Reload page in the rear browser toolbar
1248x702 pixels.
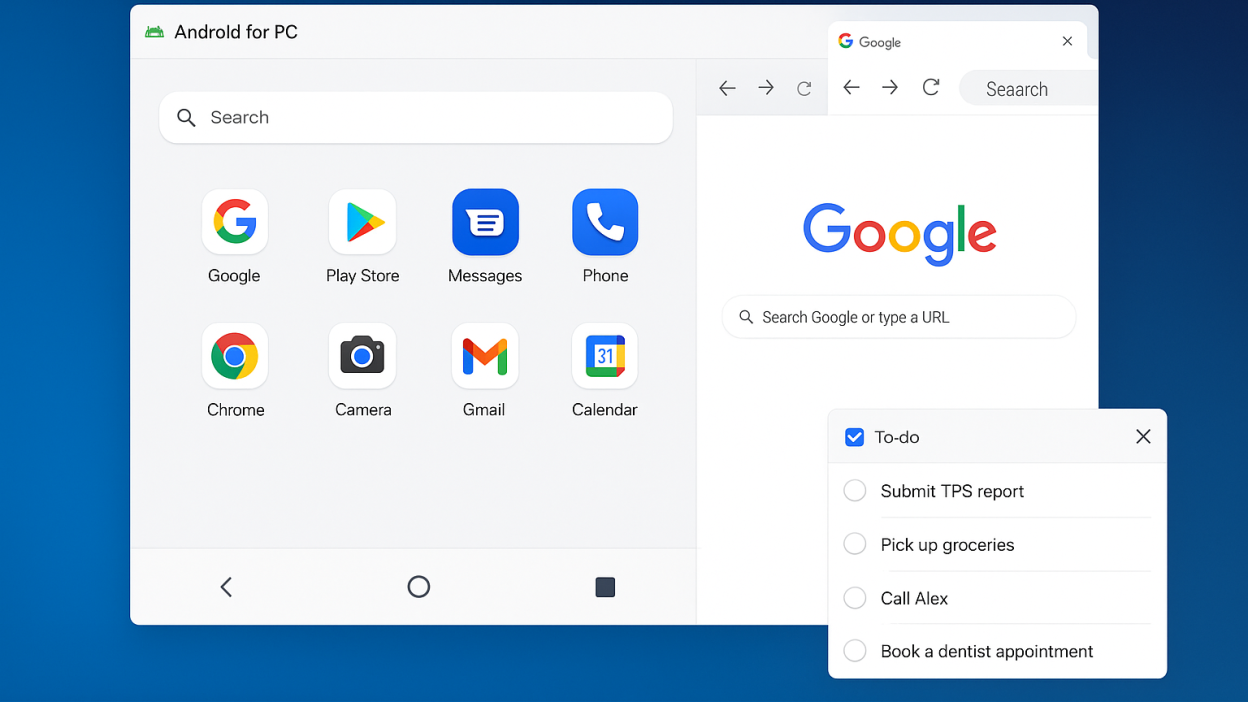804,89
